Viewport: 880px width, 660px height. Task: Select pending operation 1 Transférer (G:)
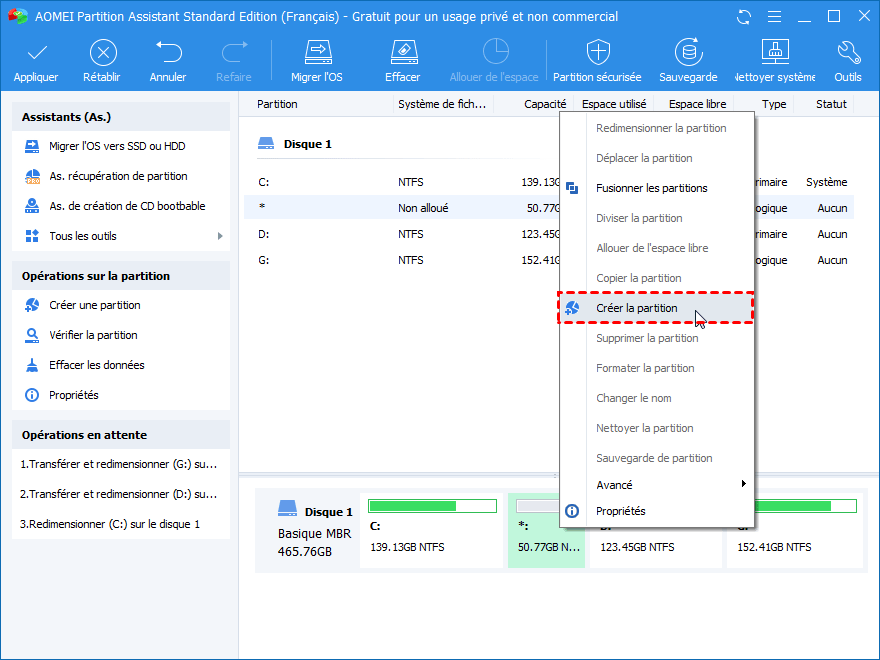coord(119,464)
